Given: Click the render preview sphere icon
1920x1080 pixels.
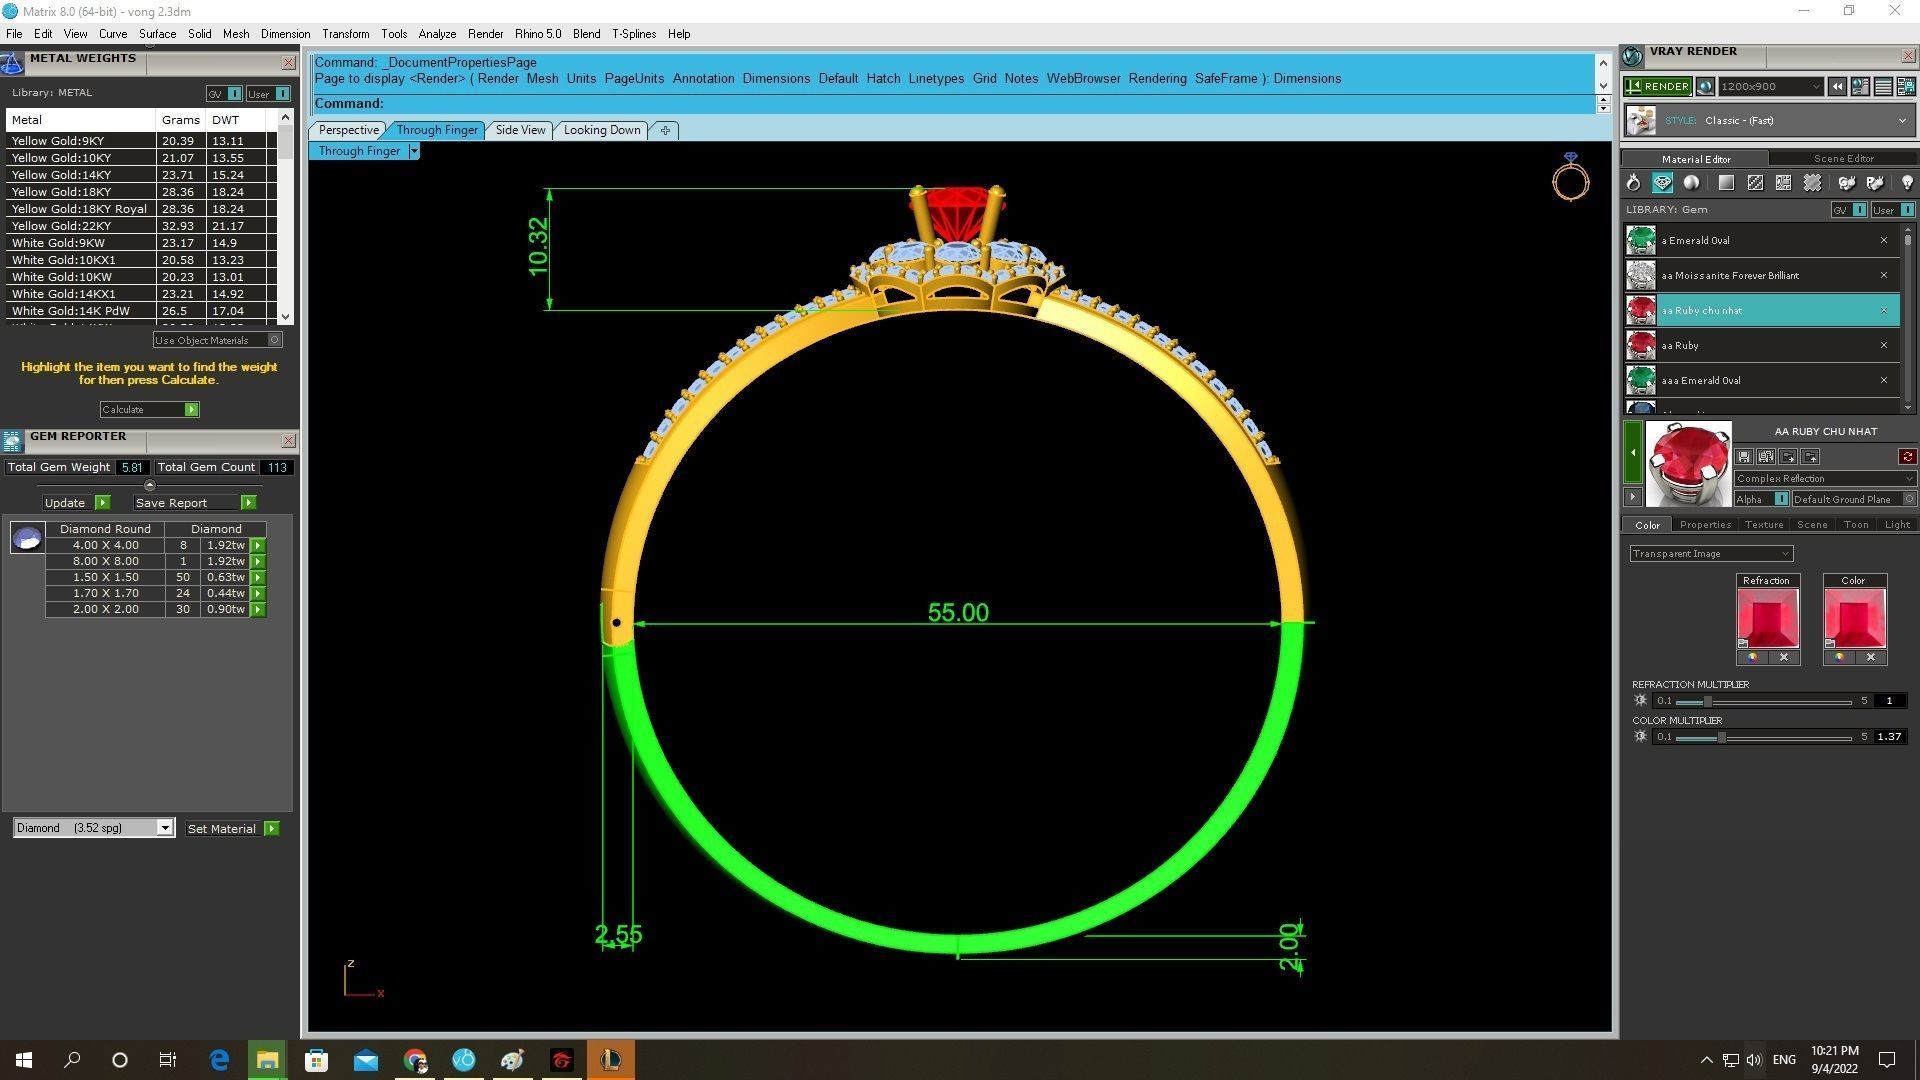Looking at the screenshot, I should point(1706,87).
